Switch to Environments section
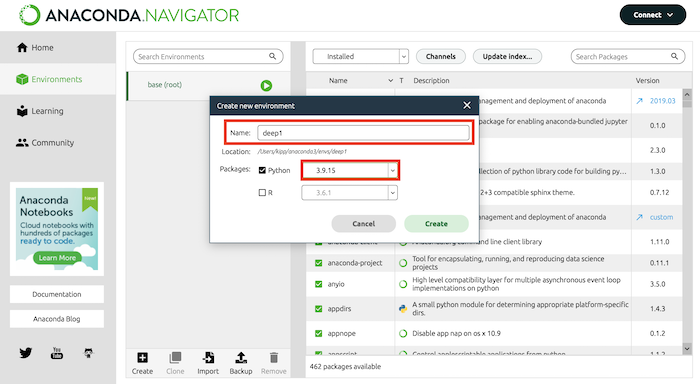700x384 pixels. tap(58, 79)
